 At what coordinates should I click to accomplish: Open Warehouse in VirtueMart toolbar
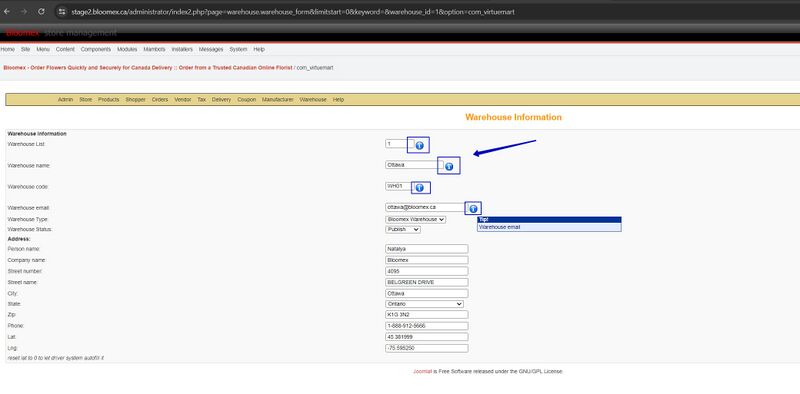pos(313,100)
